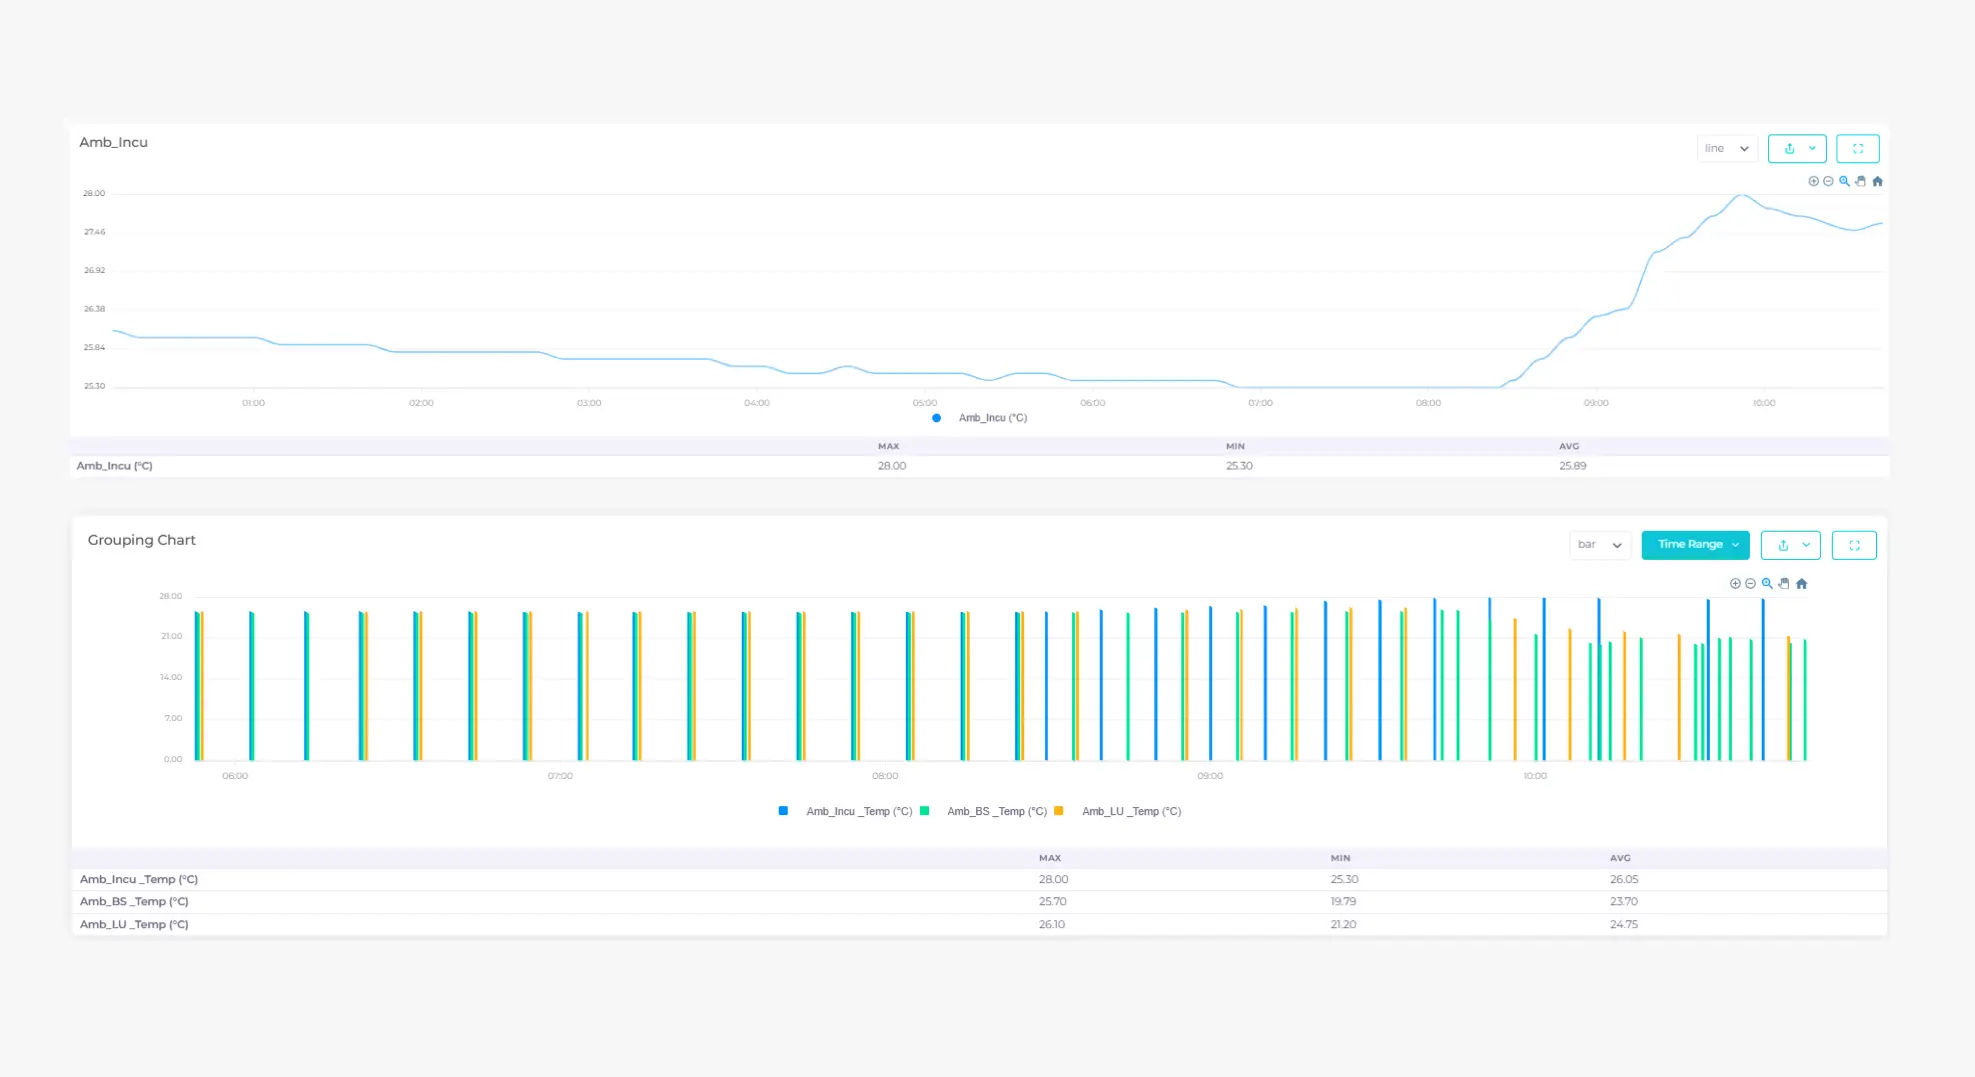
Task: Open export options for Grouping Chart
Action: click(x=1790, y=545)
